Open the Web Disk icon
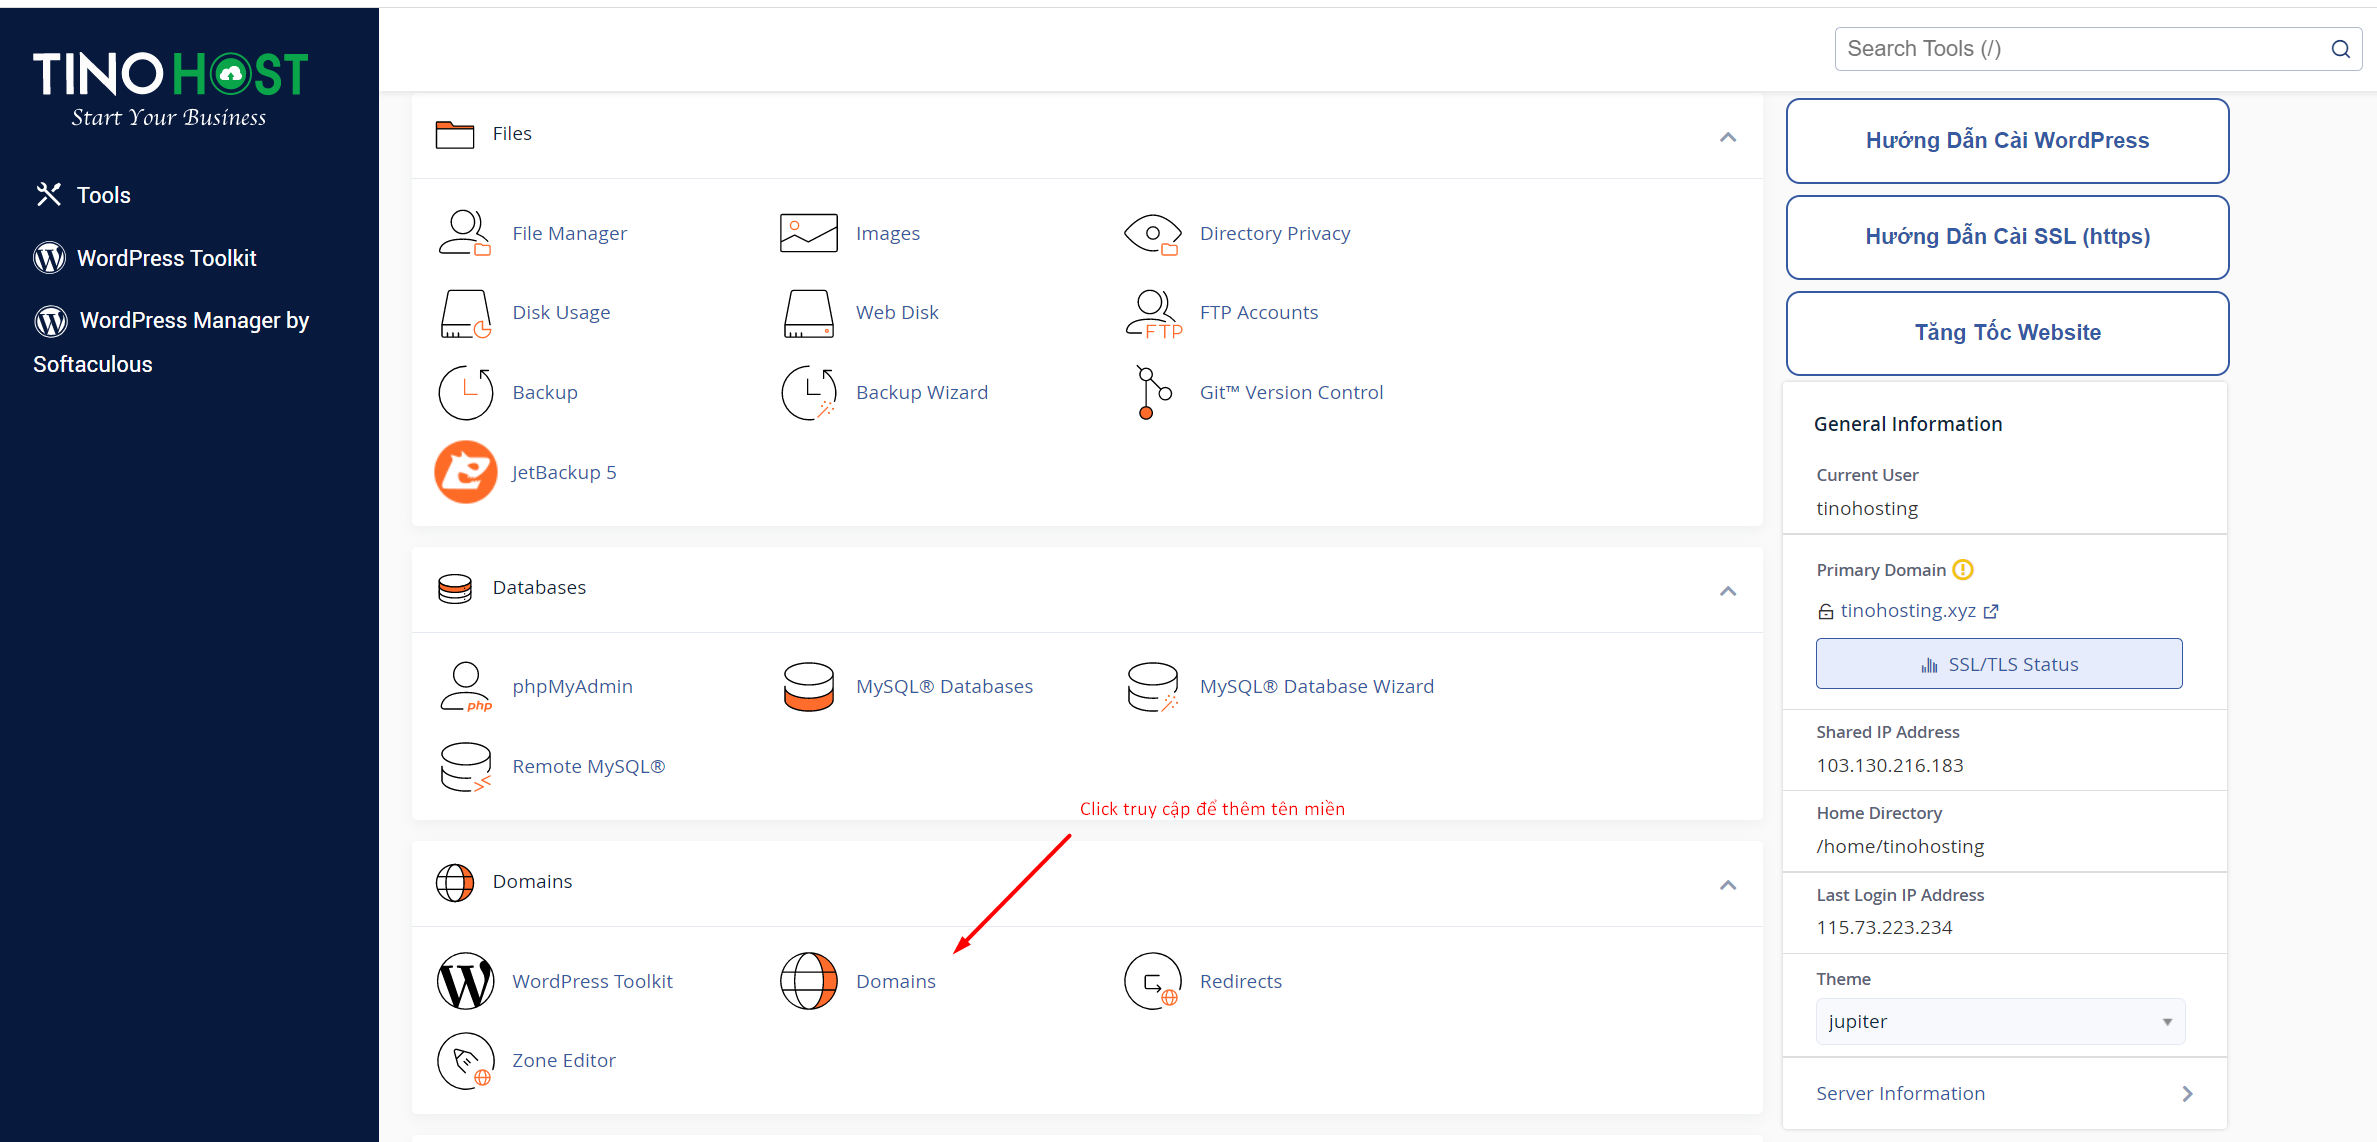The height and width of the screenshot is (1142, 2377). pos(808,313)
